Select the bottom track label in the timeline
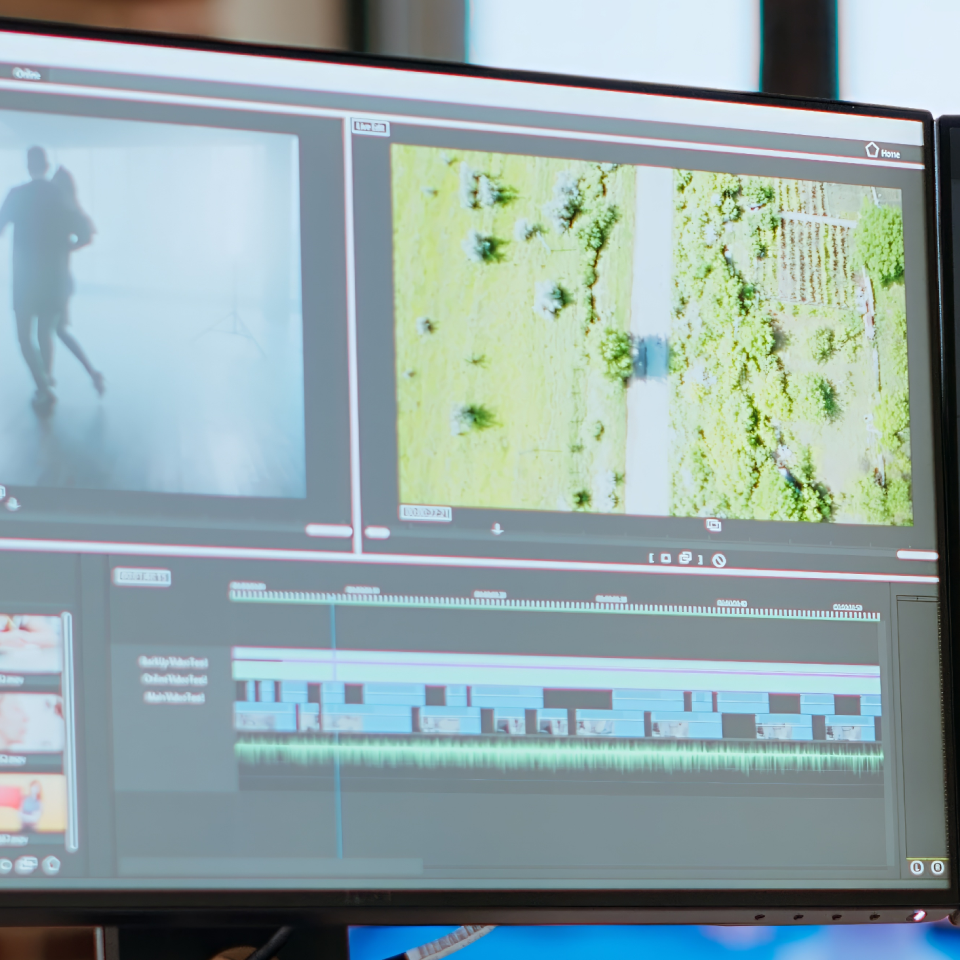The image size is (960, 960). point(174,697)
